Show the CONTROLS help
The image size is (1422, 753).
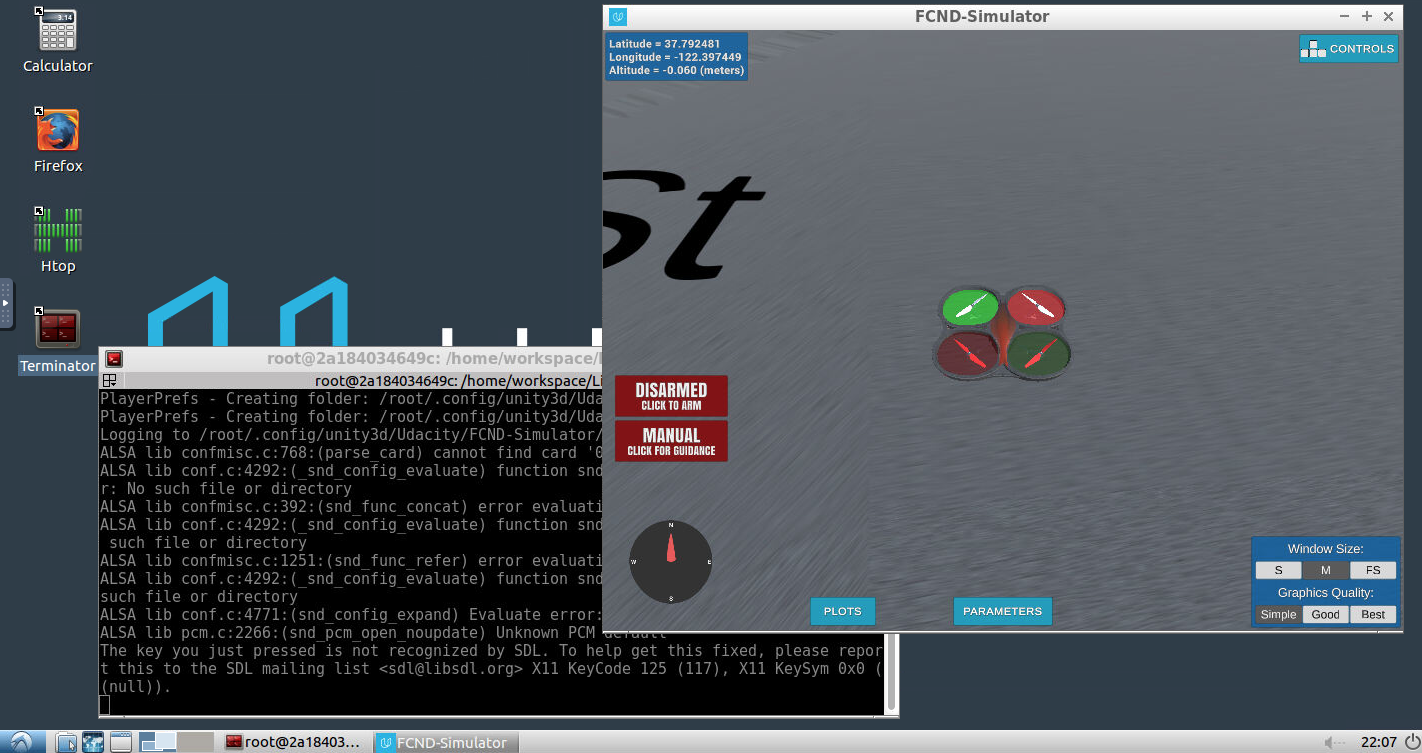(1349, 48)
